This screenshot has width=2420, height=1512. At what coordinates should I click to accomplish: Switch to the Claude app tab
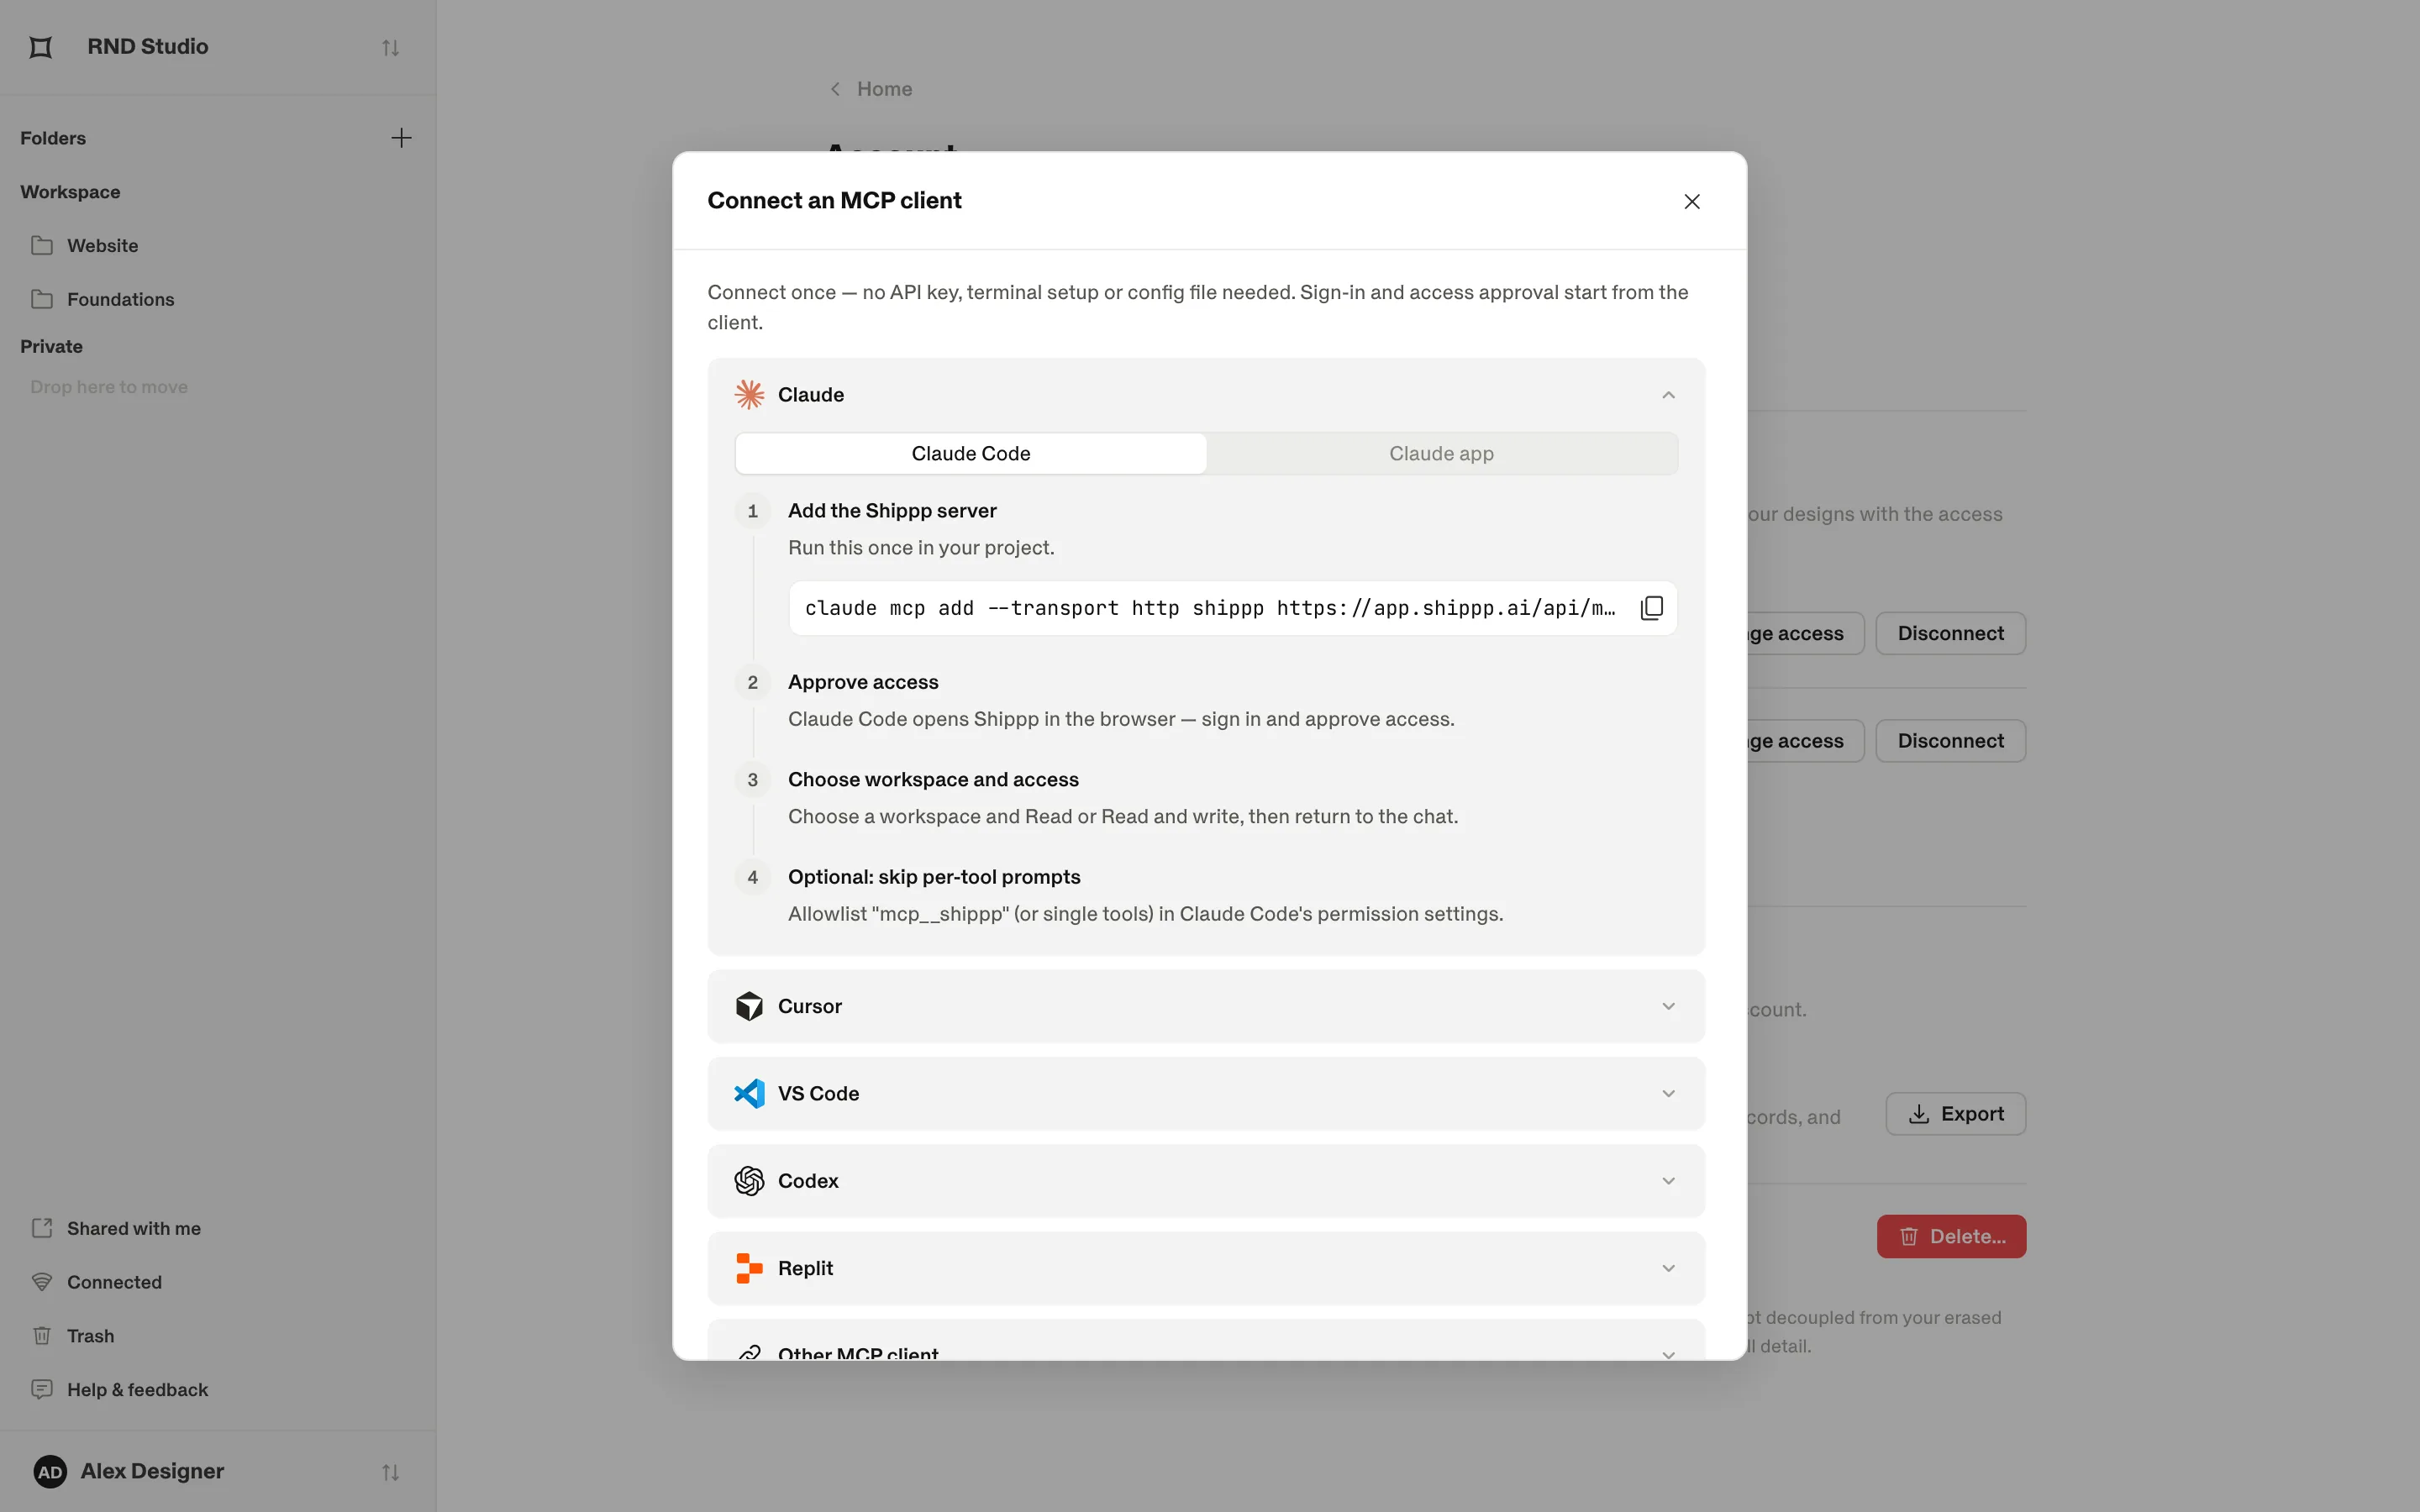click(x=1441, y=454)
